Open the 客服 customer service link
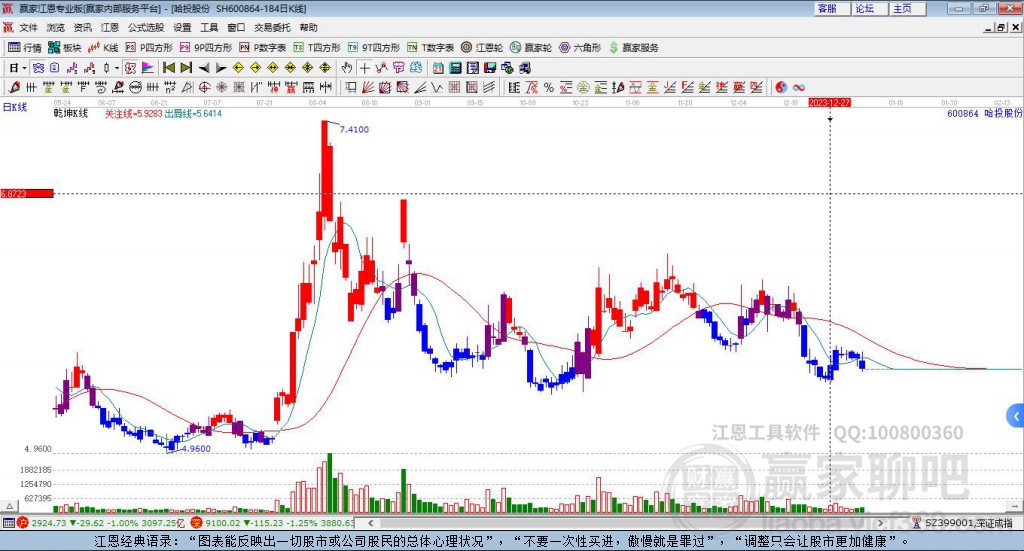The width and height of the screenshot is (1024, 551). coord(831,8)
